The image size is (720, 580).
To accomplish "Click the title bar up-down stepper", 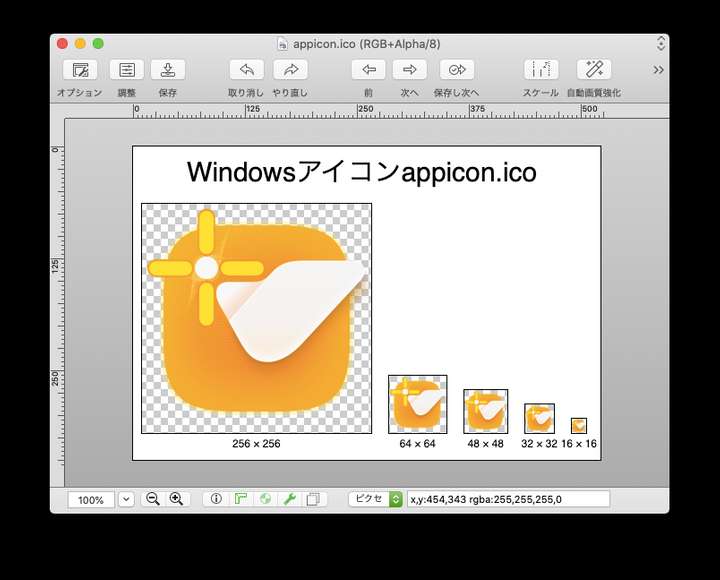I will click(661, 43).
